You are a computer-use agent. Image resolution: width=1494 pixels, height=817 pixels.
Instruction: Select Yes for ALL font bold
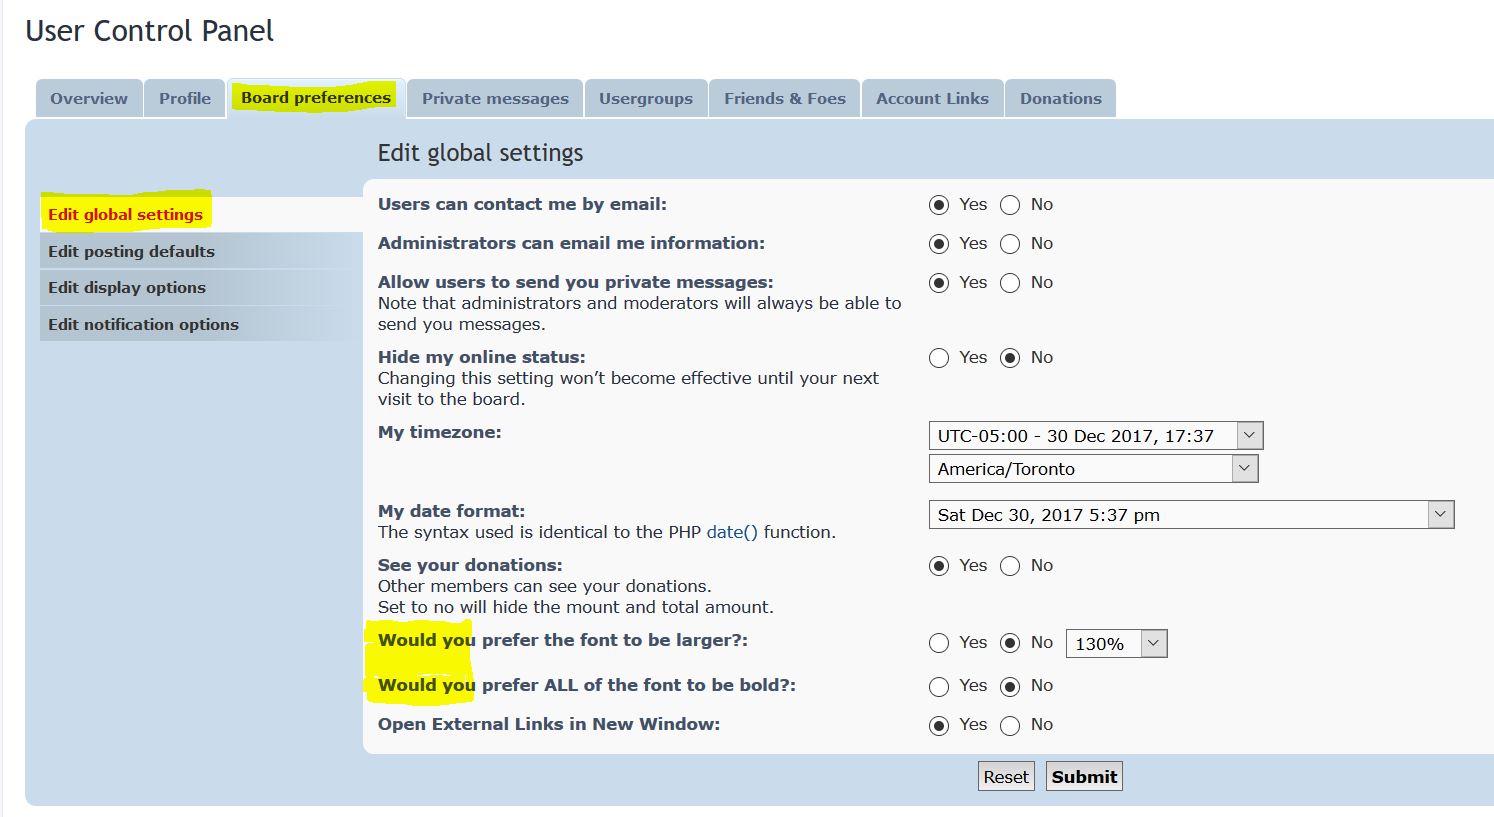pyautogui.click(x=938, y=686)
